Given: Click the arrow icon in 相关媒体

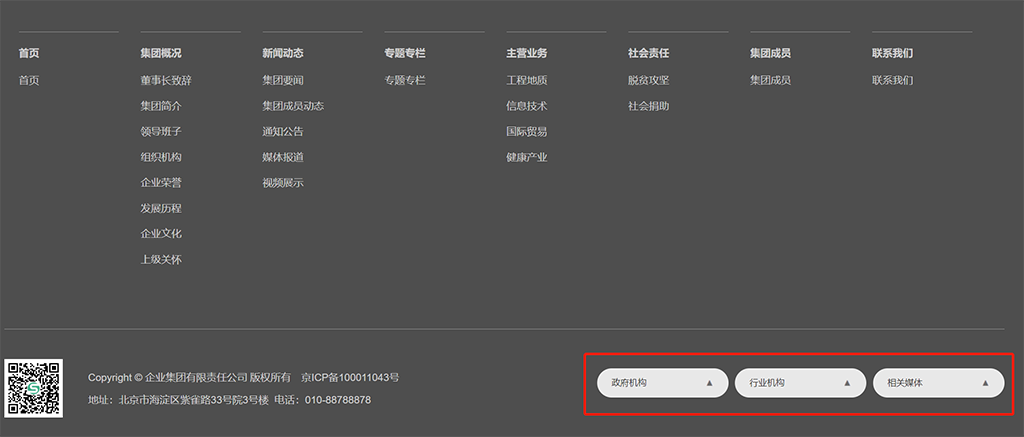Looking at the screenshot, I should pos(985,383).
